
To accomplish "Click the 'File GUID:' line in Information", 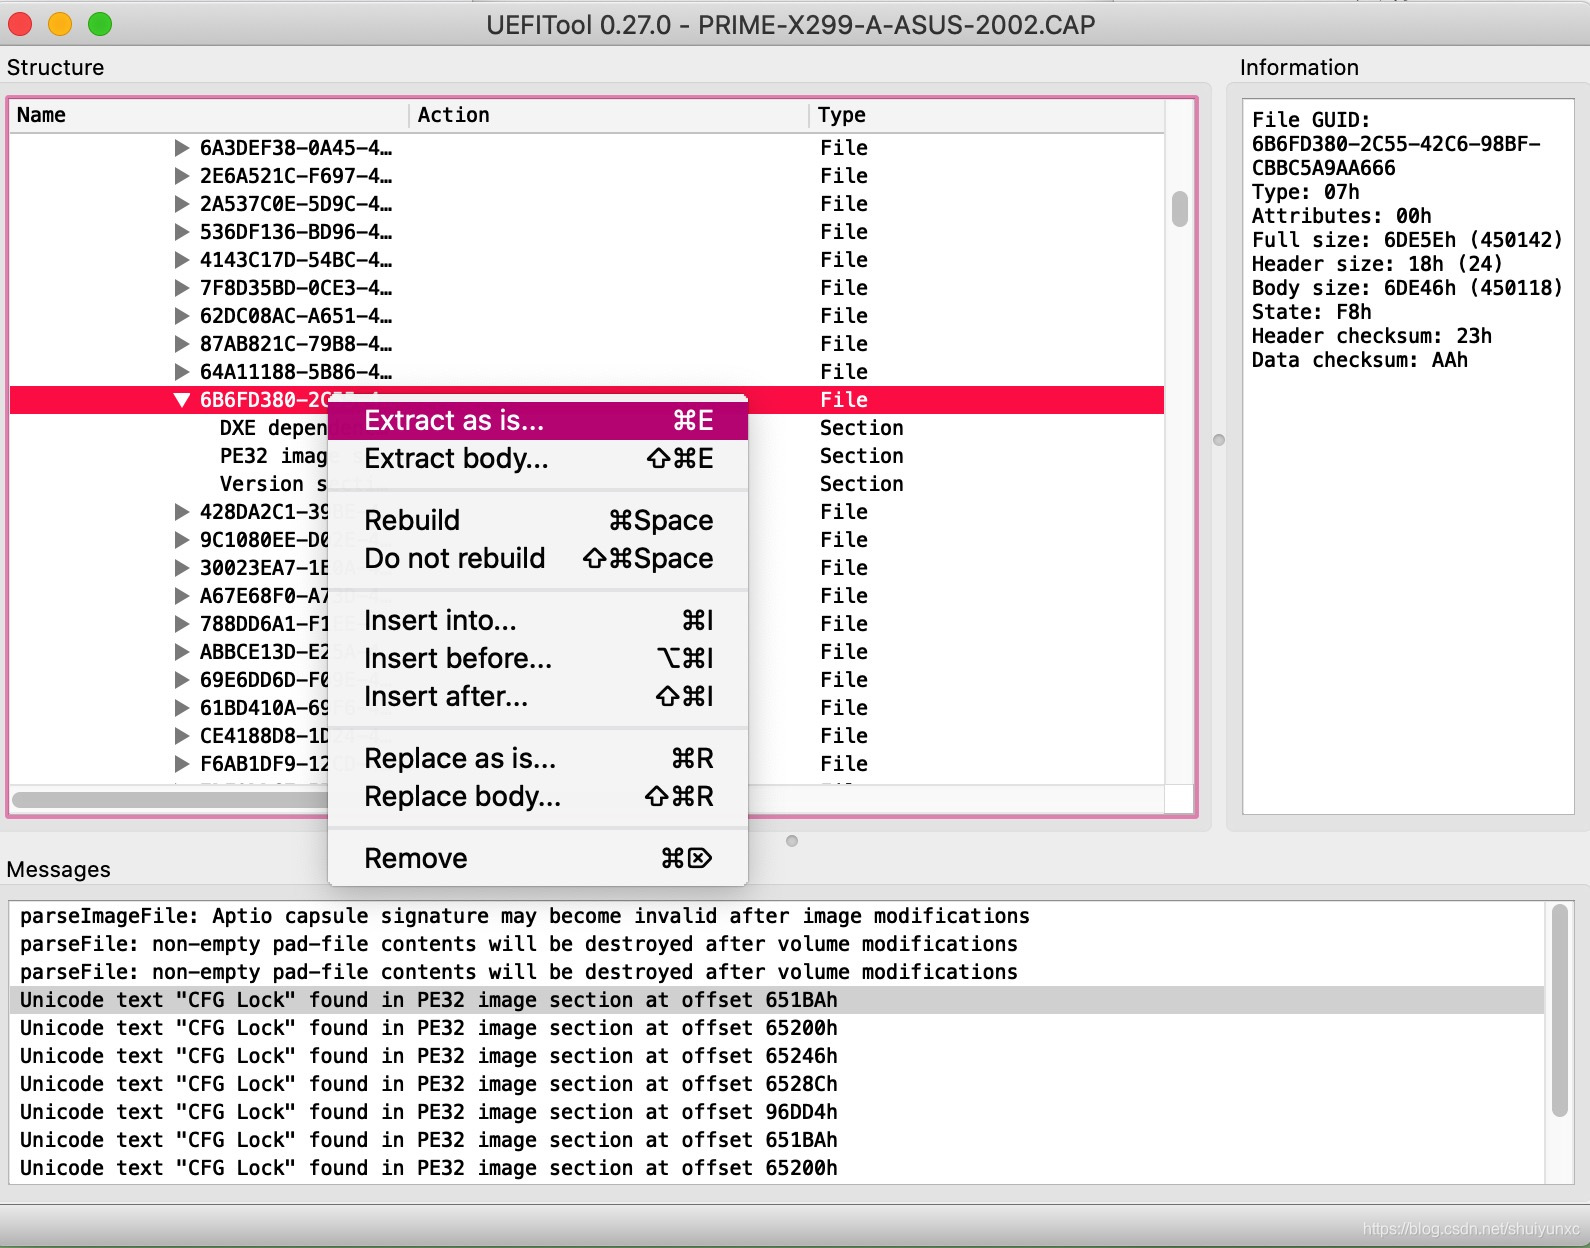I will coord(1310,120).
